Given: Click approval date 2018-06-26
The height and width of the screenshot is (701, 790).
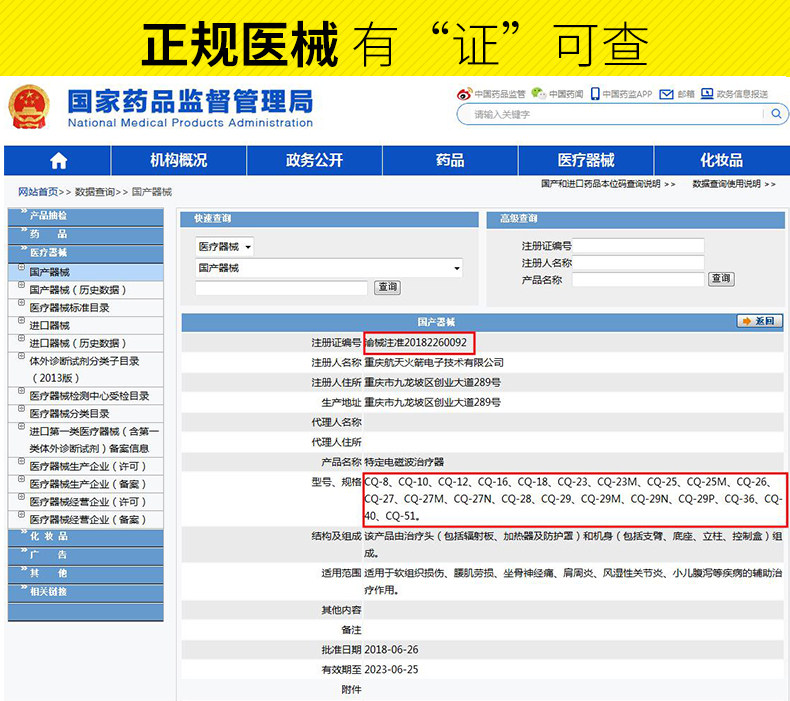Looking at the screenshot, I should pos(391,650).
